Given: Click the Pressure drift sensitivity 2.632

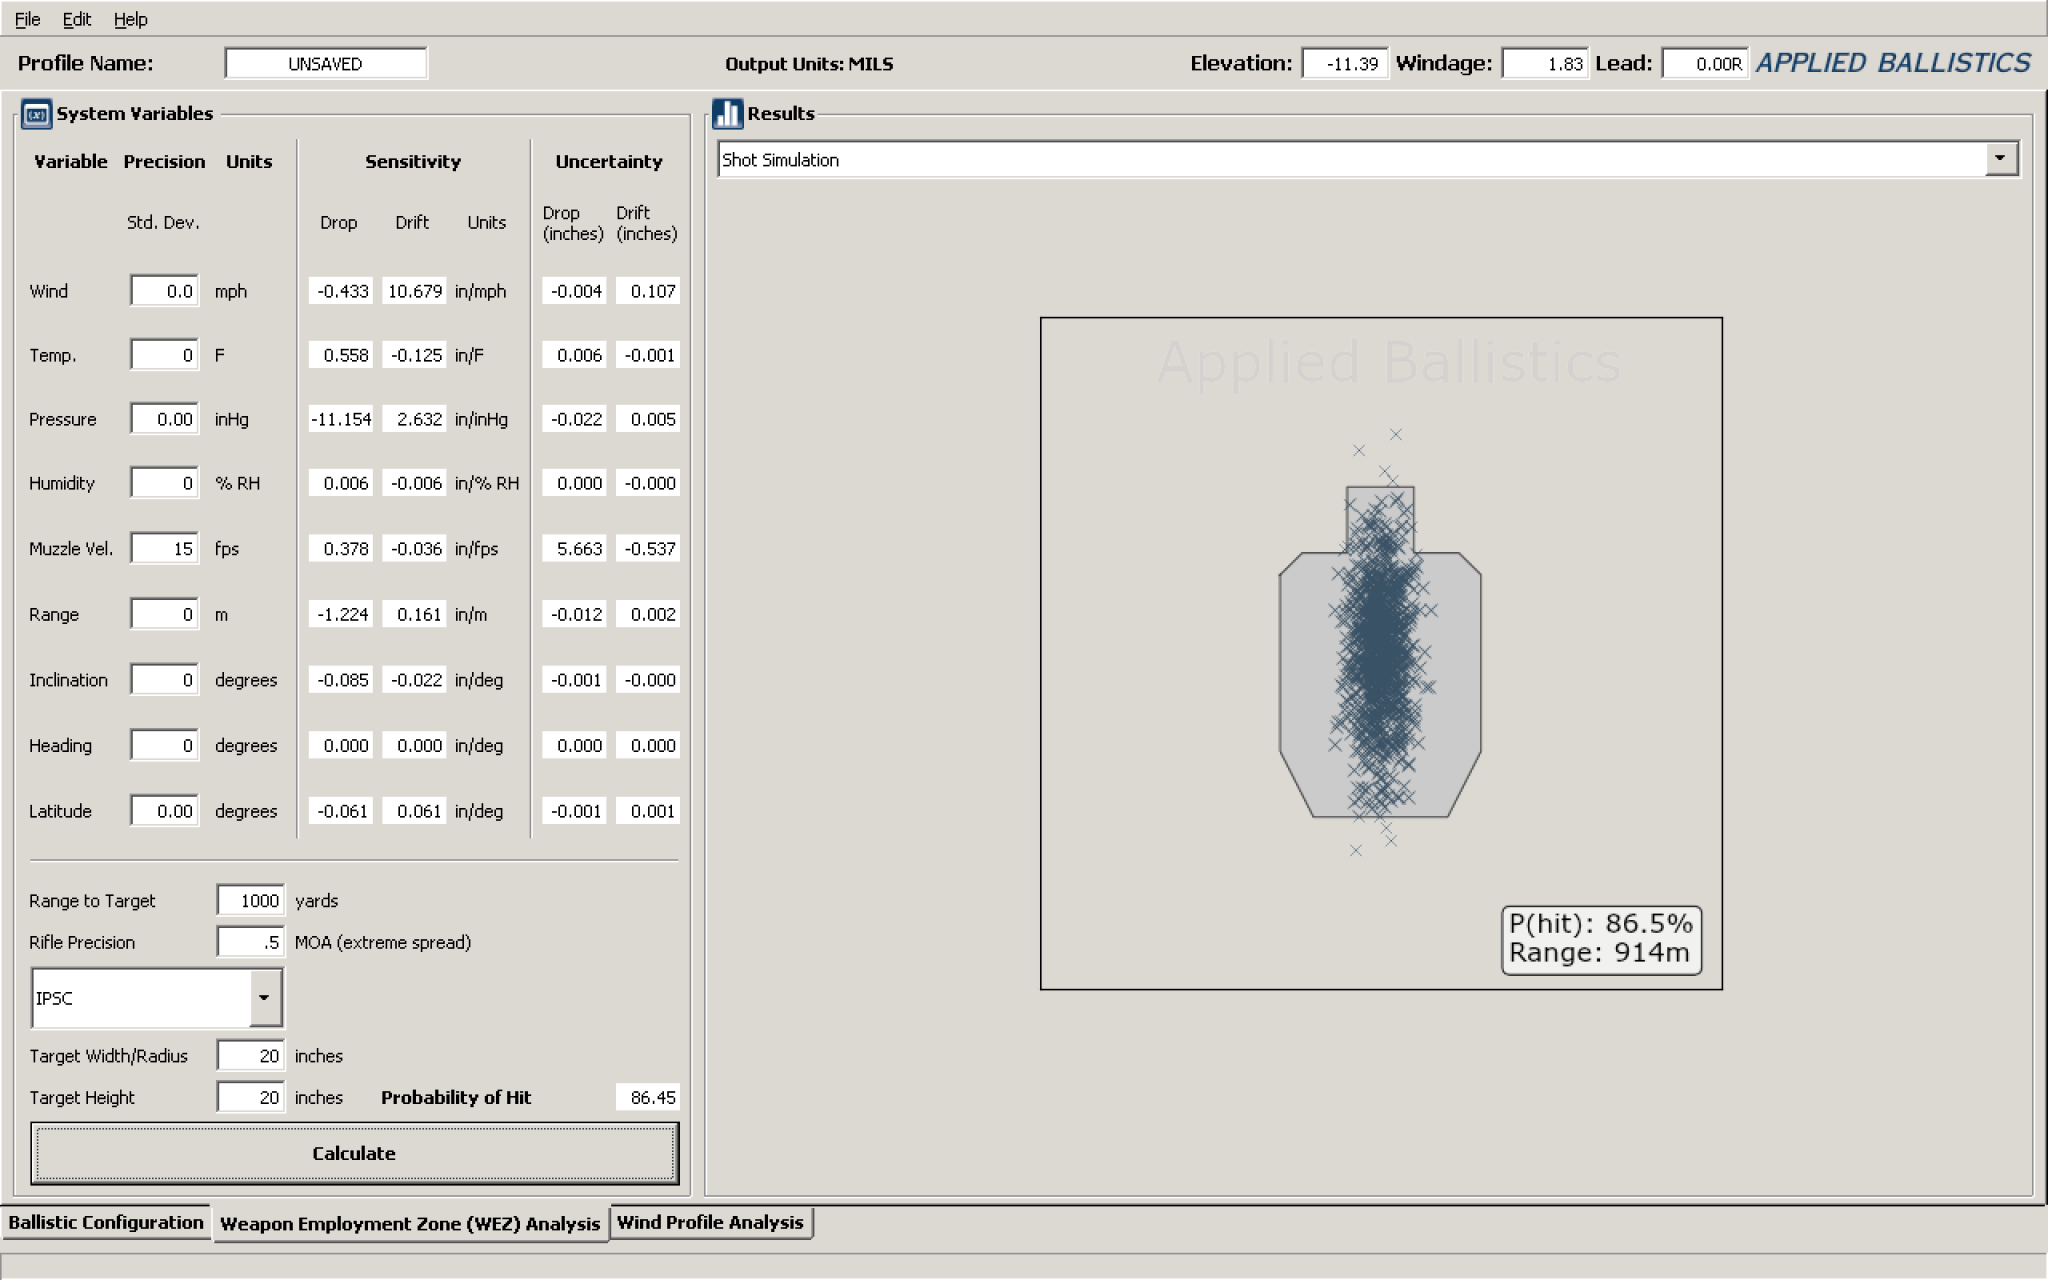Looking at the screenshot, I should 414,419.
